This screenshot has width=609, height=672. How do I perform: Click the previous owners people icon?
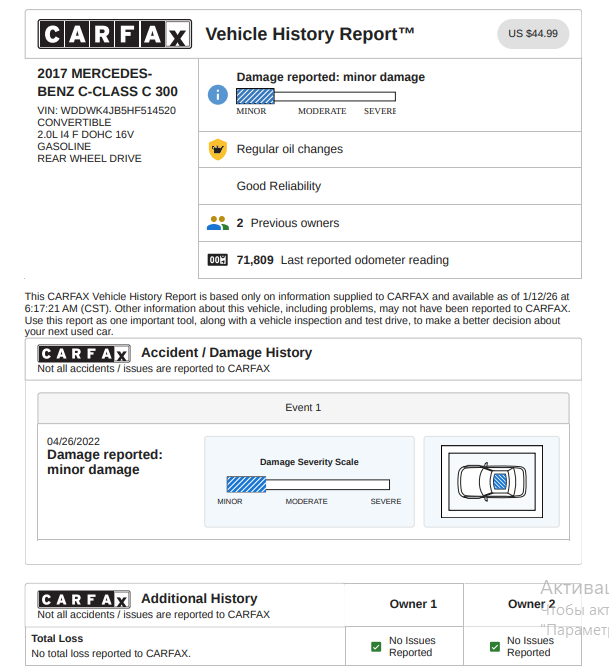click(217, 223)
